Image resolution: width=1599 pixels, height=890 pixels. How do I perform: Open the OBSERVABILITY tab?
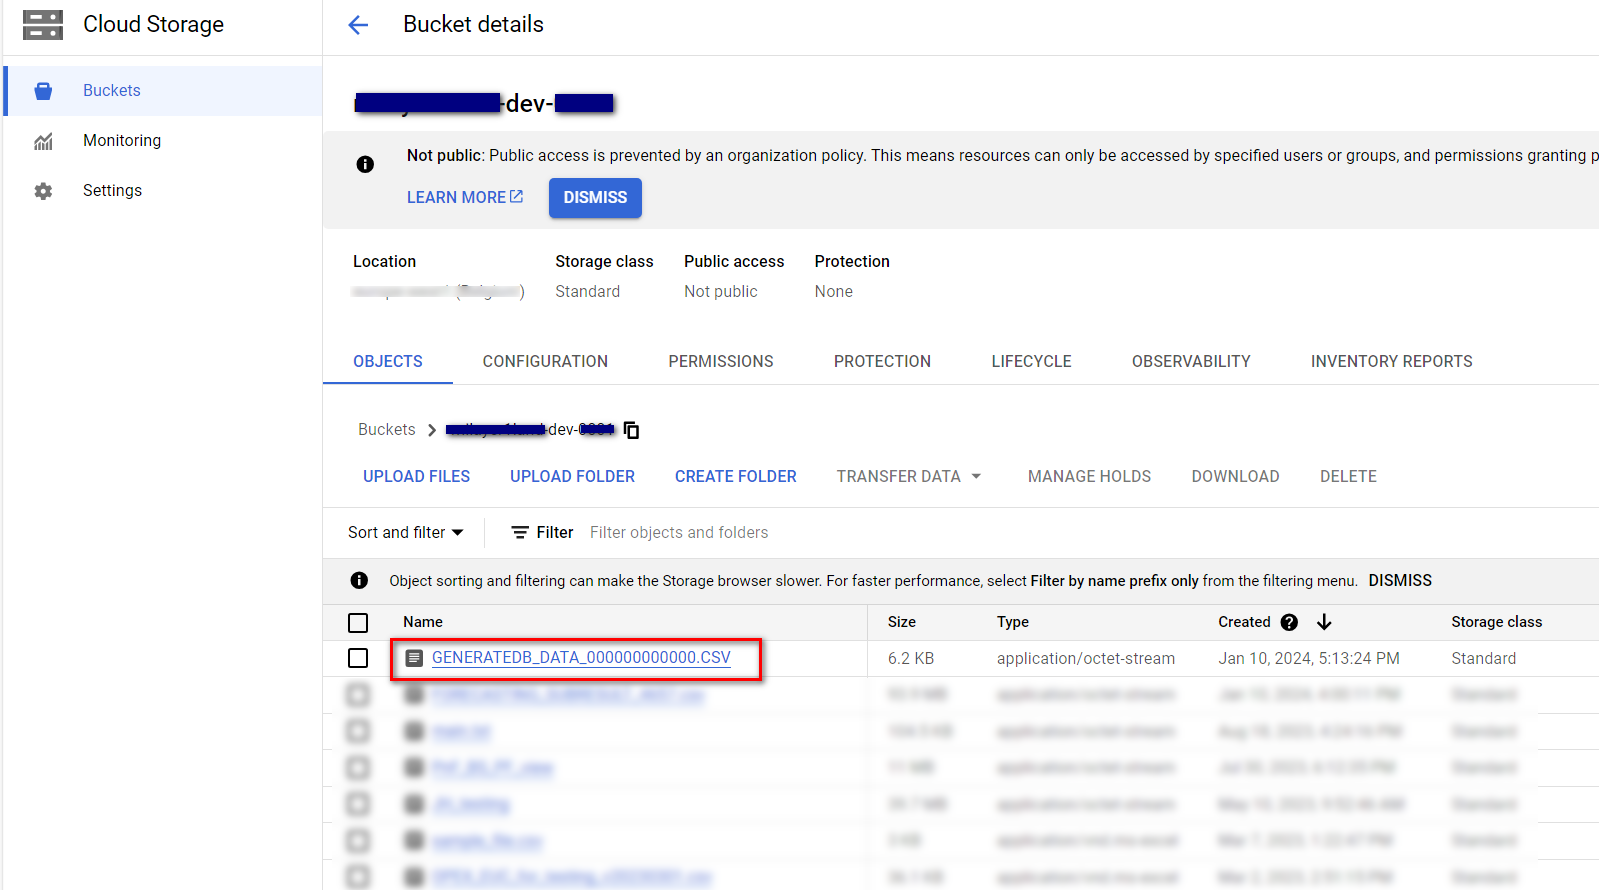(x=1191, y=362)
